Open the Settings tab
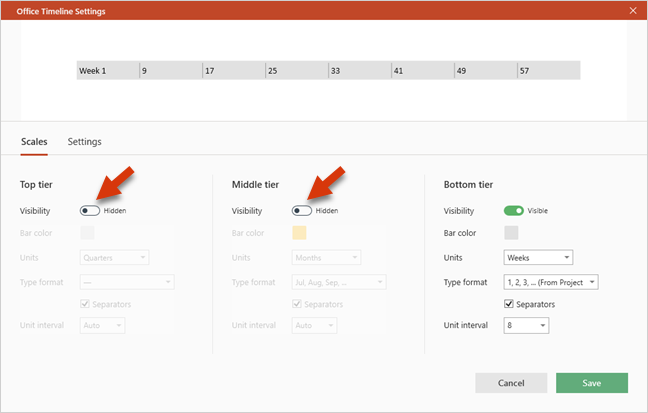This screenshot has height=413, width=648. [x=85, y=142]
